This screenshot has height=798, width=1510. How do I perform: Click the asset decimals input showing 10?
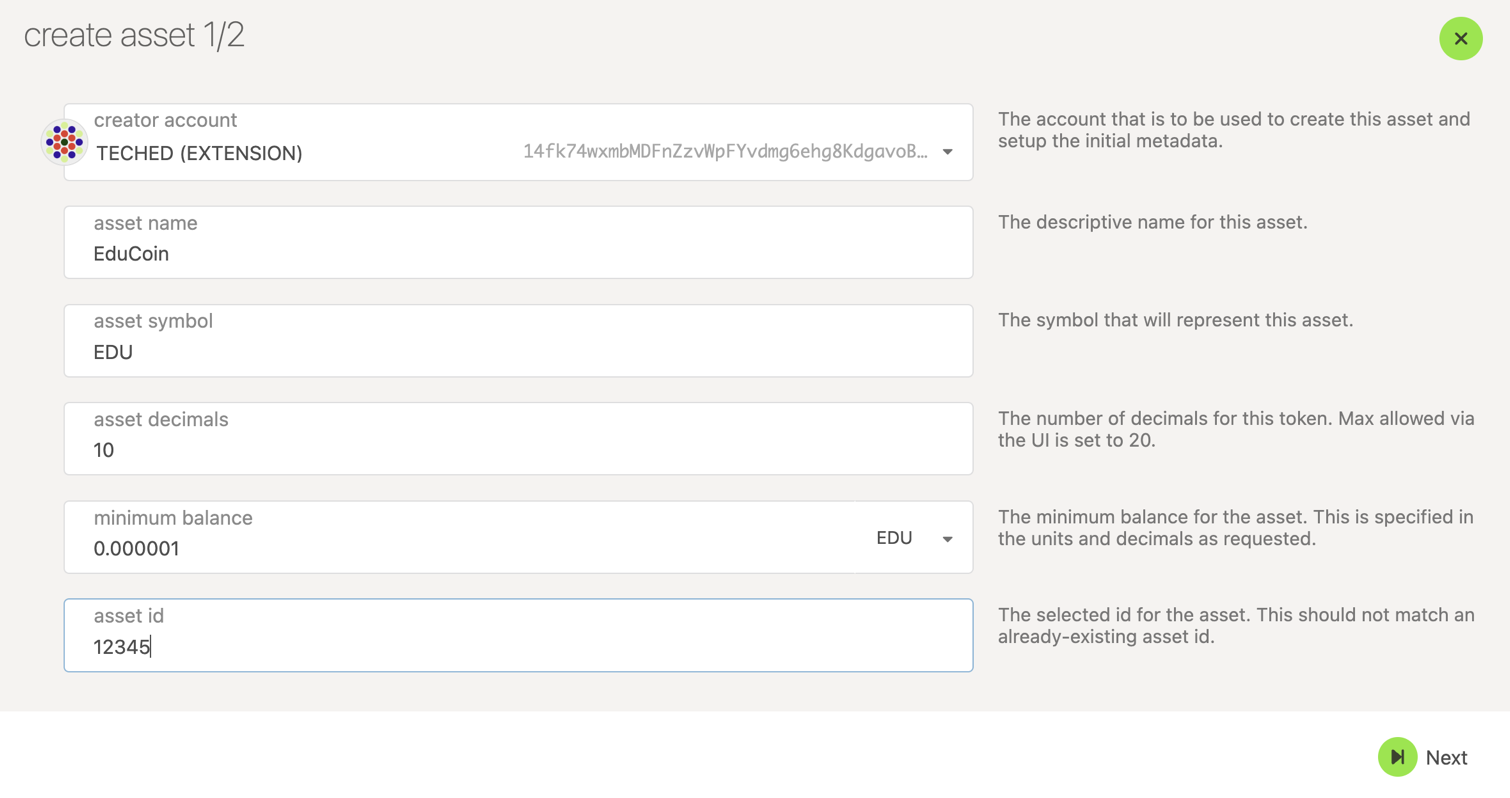518,439
